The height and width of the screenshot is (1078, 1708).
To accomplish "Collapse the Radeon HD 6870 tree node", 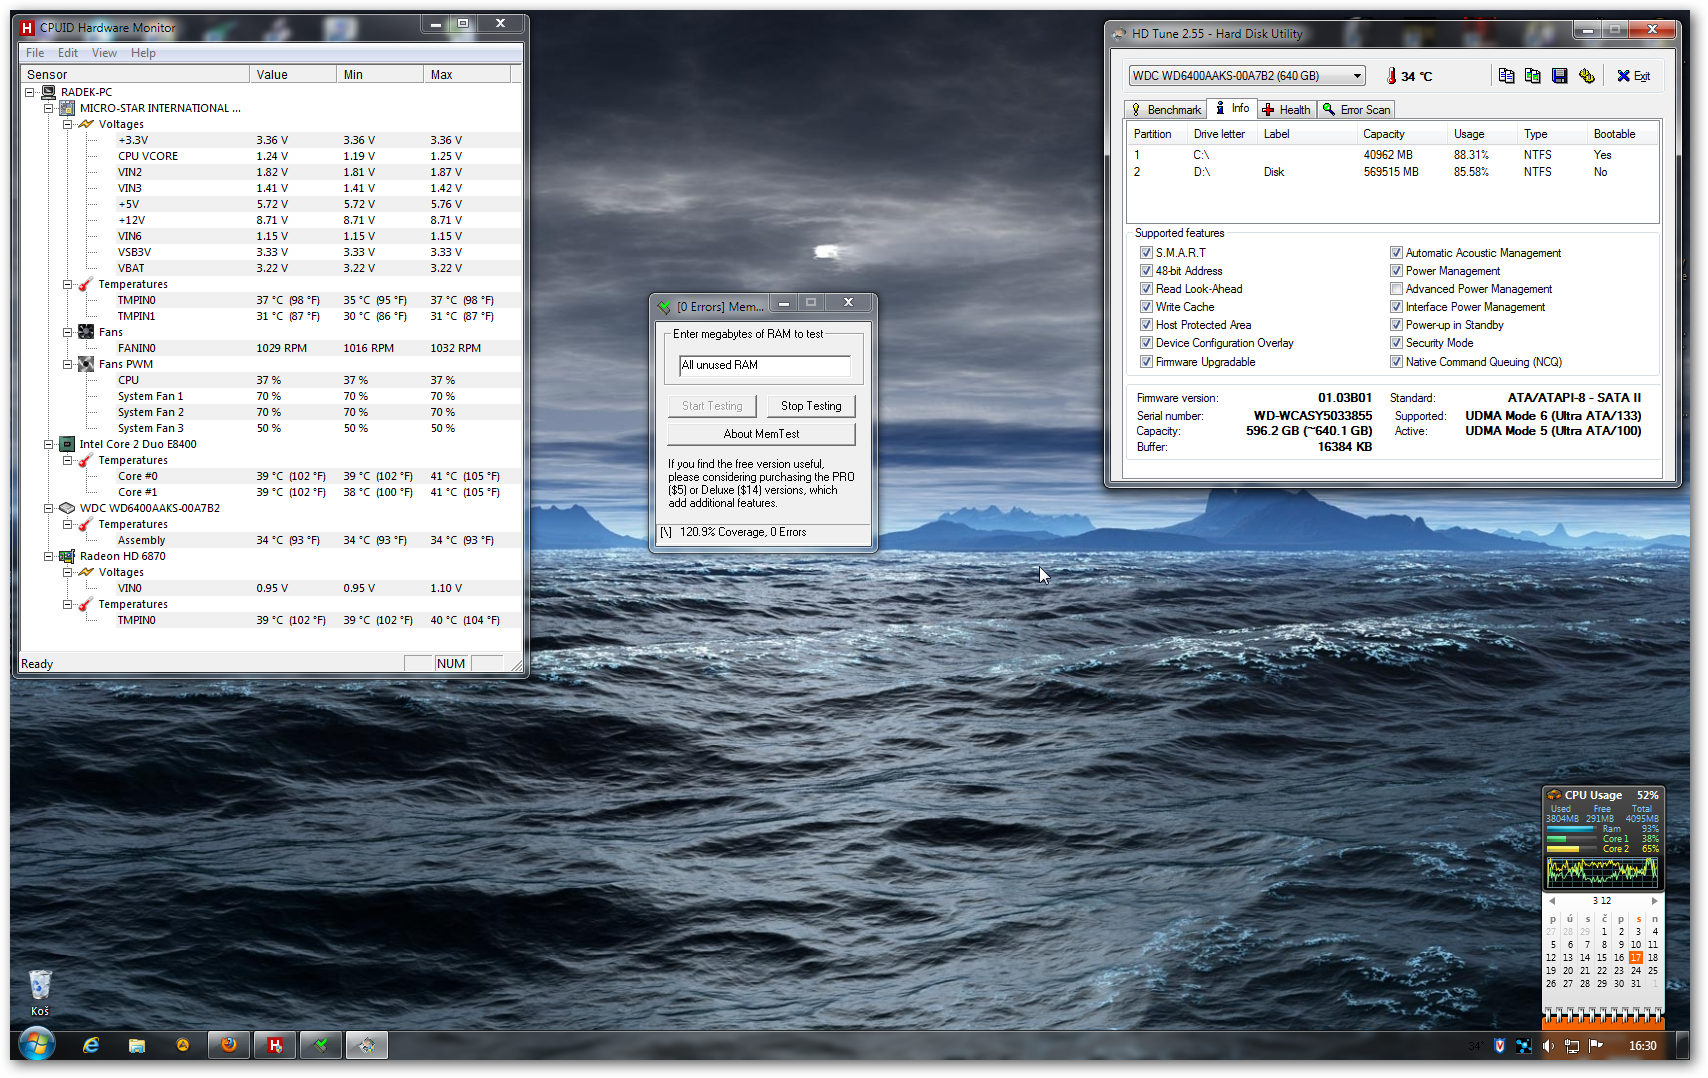I will (48, 556).
